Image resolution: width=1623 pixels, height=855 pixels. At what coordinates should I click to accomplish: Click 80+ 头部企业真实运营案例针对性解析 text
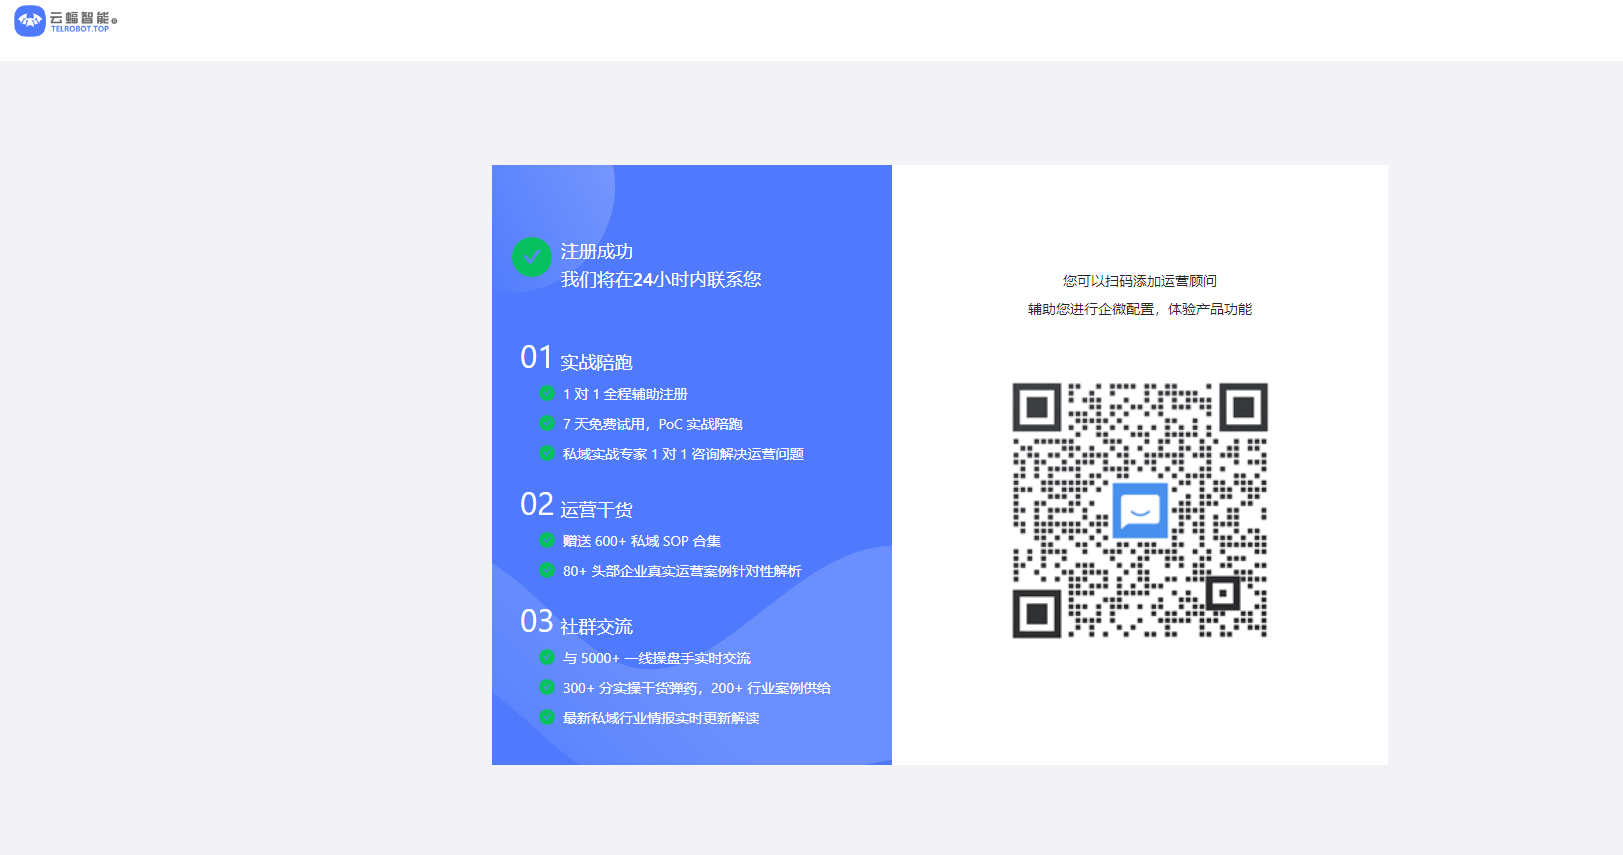pyautogui.click(x=682, y=571)
